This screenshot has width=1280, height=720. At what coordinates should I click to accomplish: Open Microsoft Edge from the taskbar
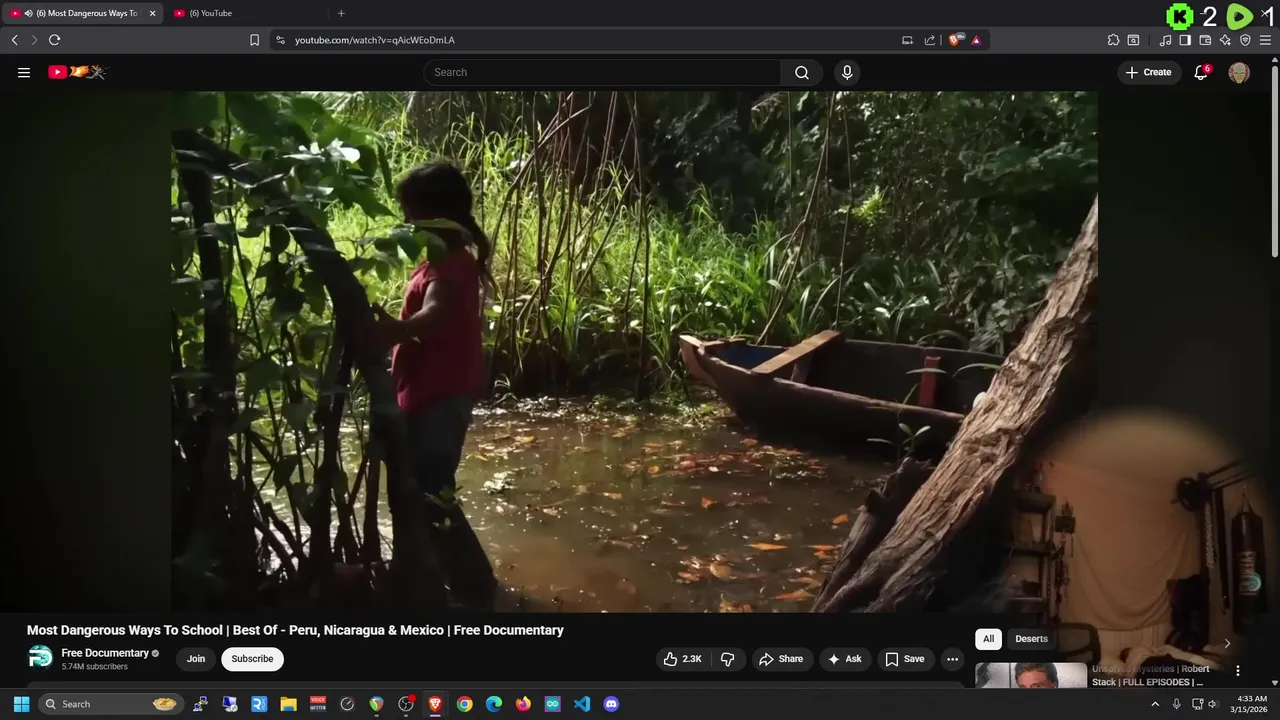click(x=494, y=704)
